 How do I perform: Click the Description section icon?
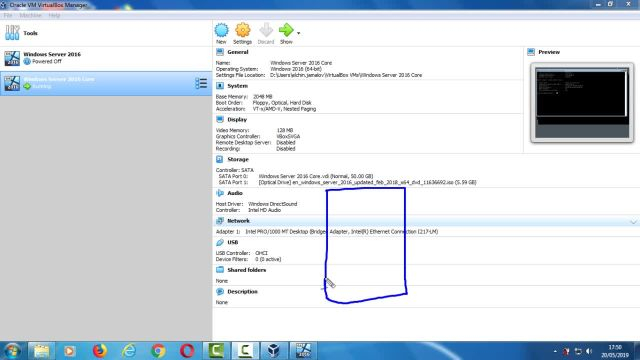click(x=220, y=291)
